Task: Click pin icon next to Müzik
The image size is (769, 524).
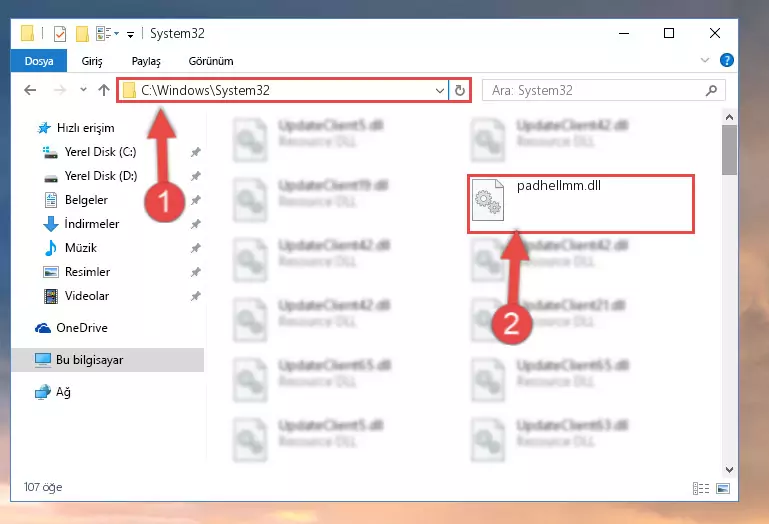Action: click(196, 248)
